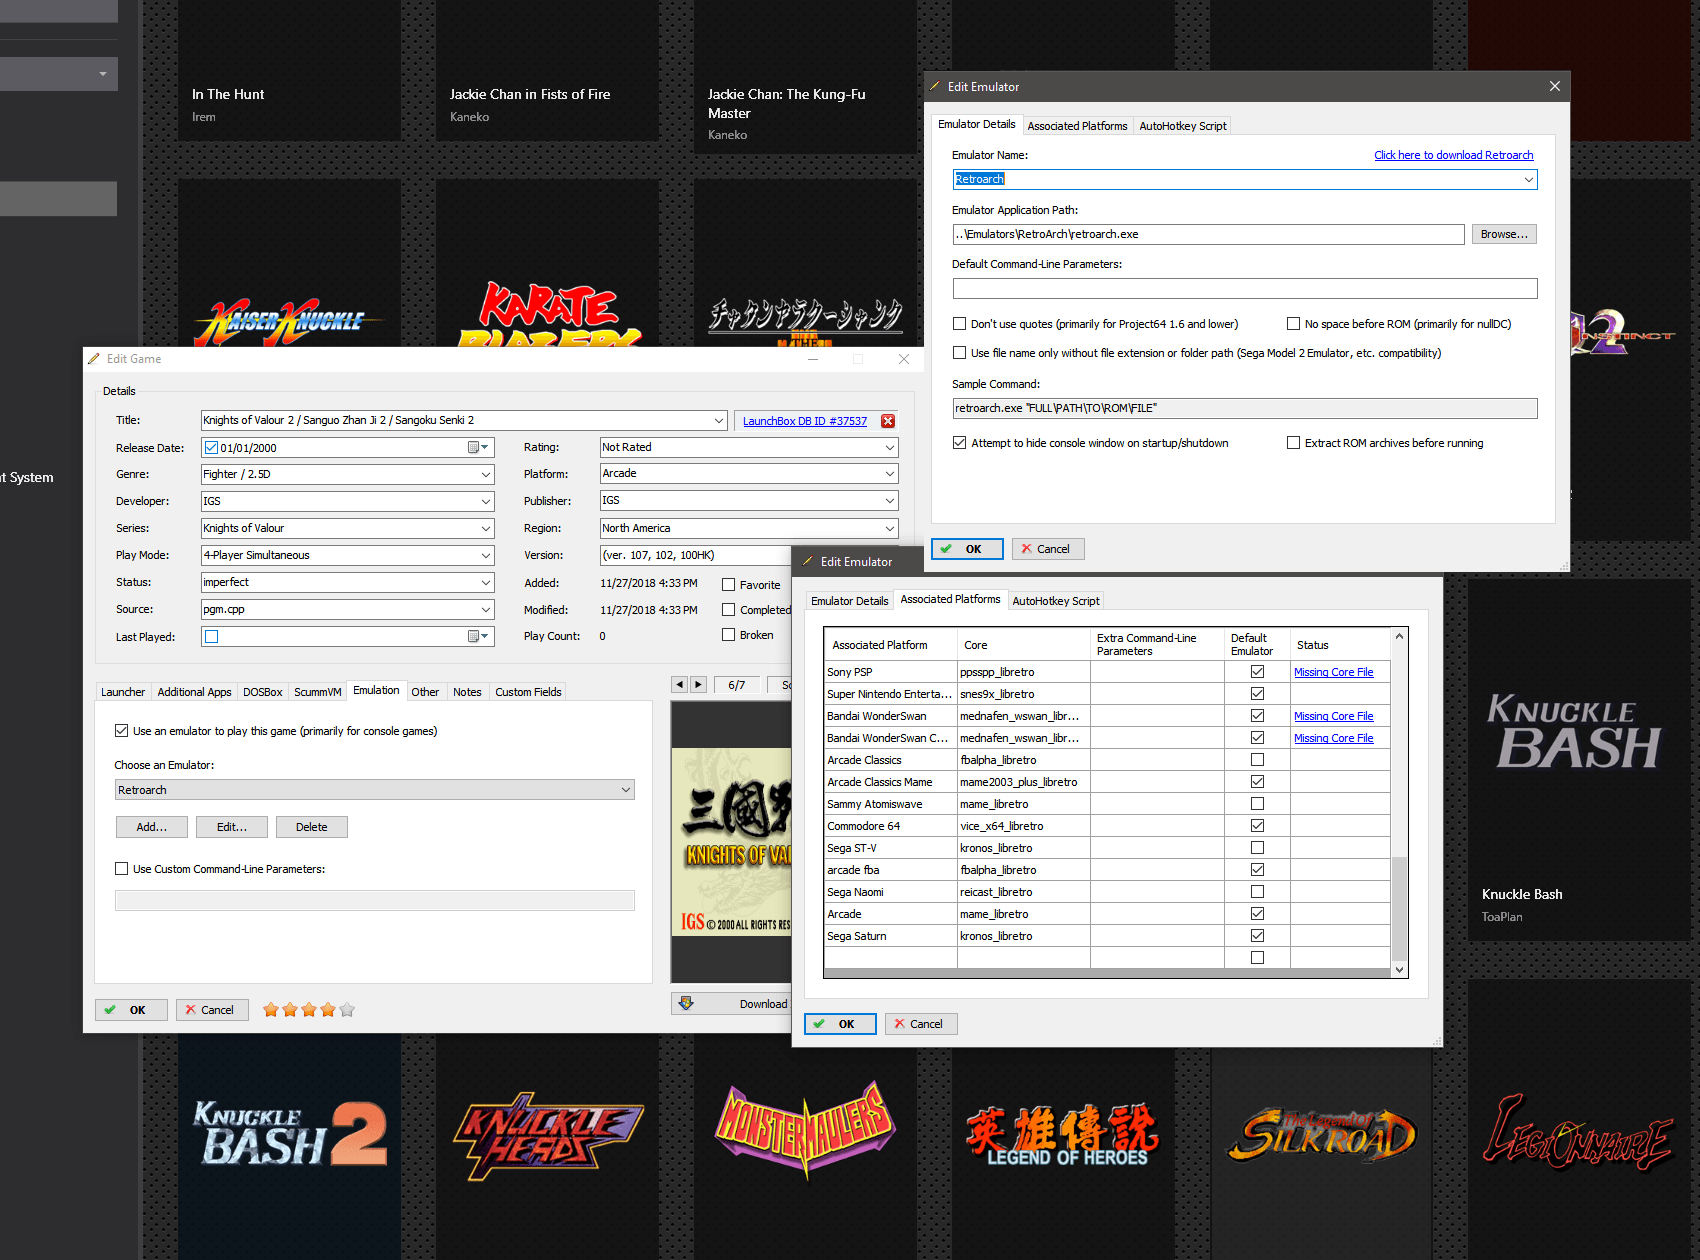Open the Emulator Name dropdown
Screen dimensions: 1700x1260
click(1528, 180)
